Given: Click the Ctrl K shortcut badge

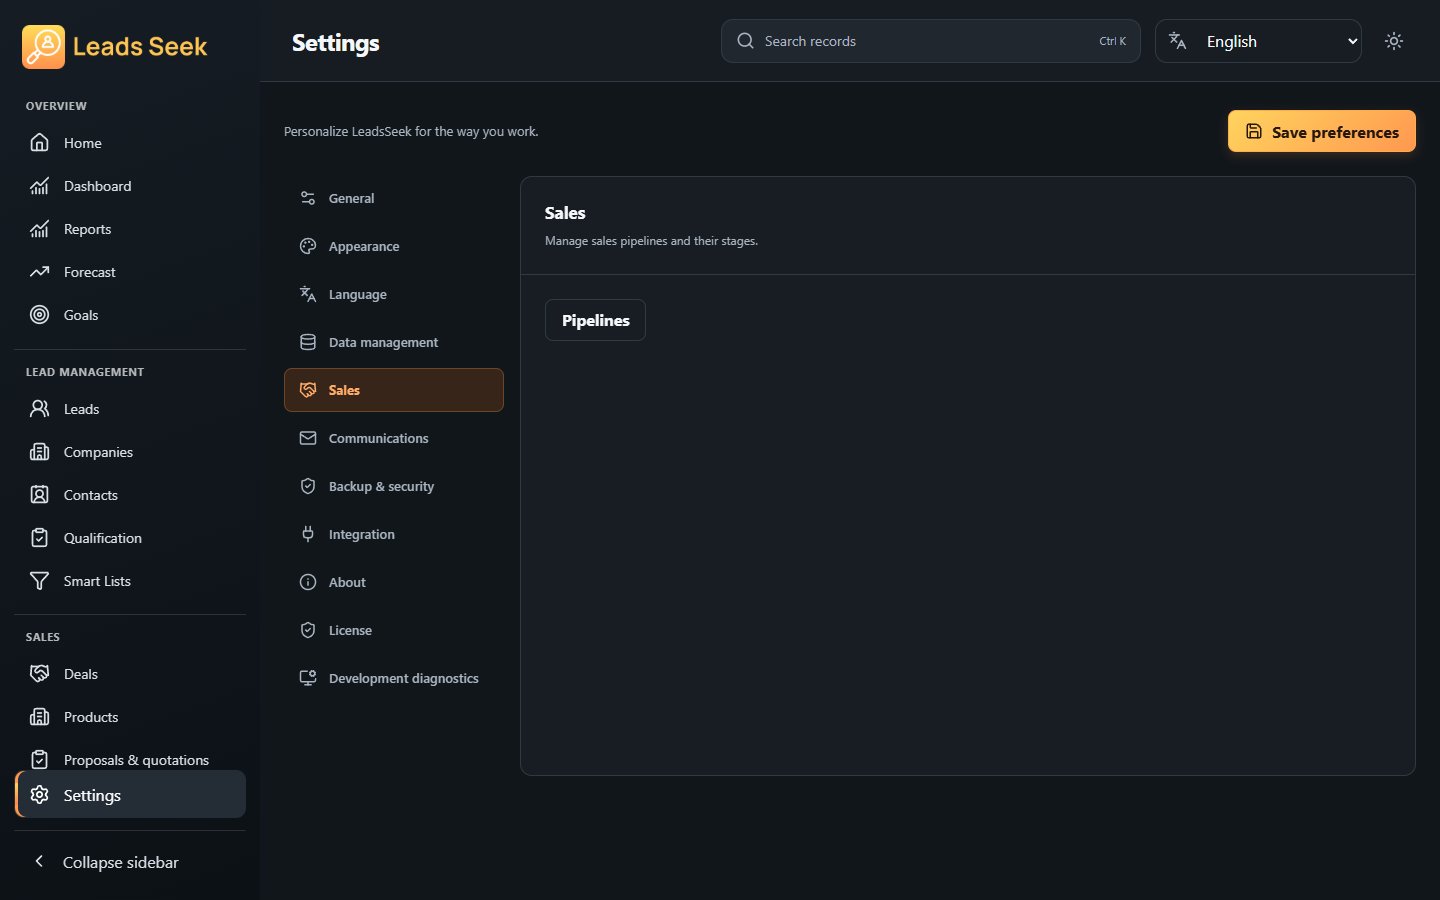Looking at the screenshot, I should [x=1113, y=41].
